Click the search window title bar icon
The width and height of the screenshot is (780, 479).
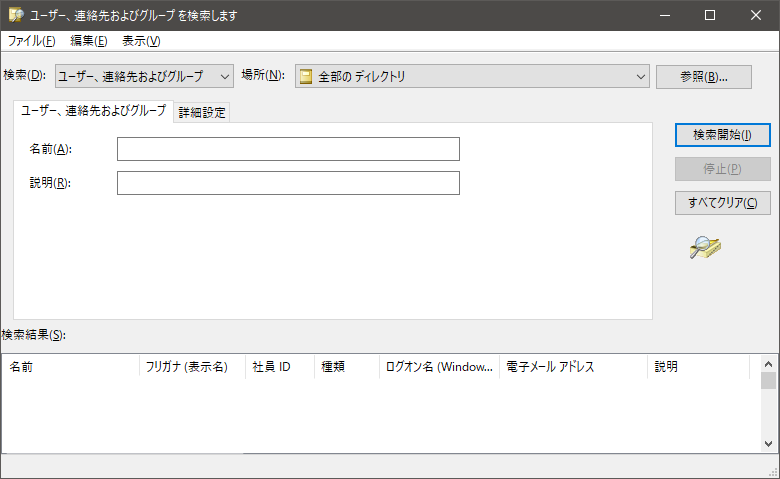click(15, 15)
